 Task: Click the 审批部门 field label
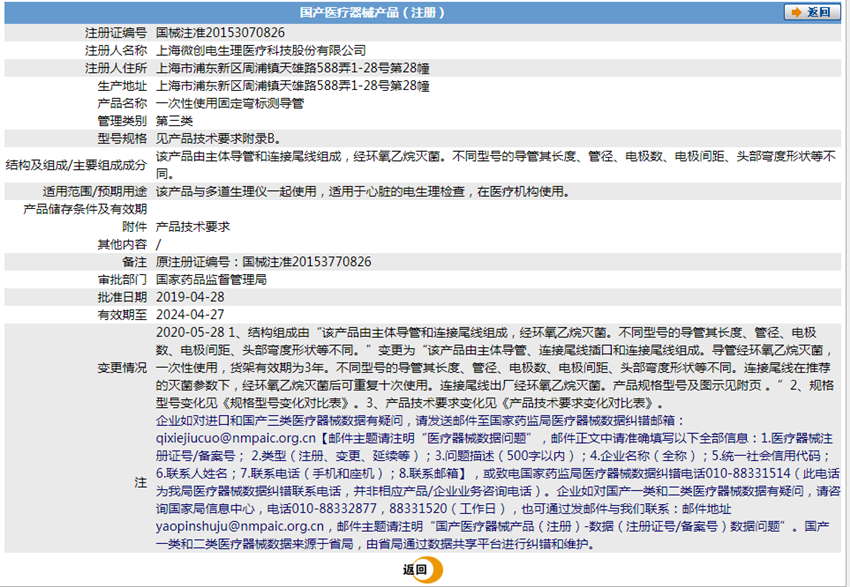click(x=122, y=280)
